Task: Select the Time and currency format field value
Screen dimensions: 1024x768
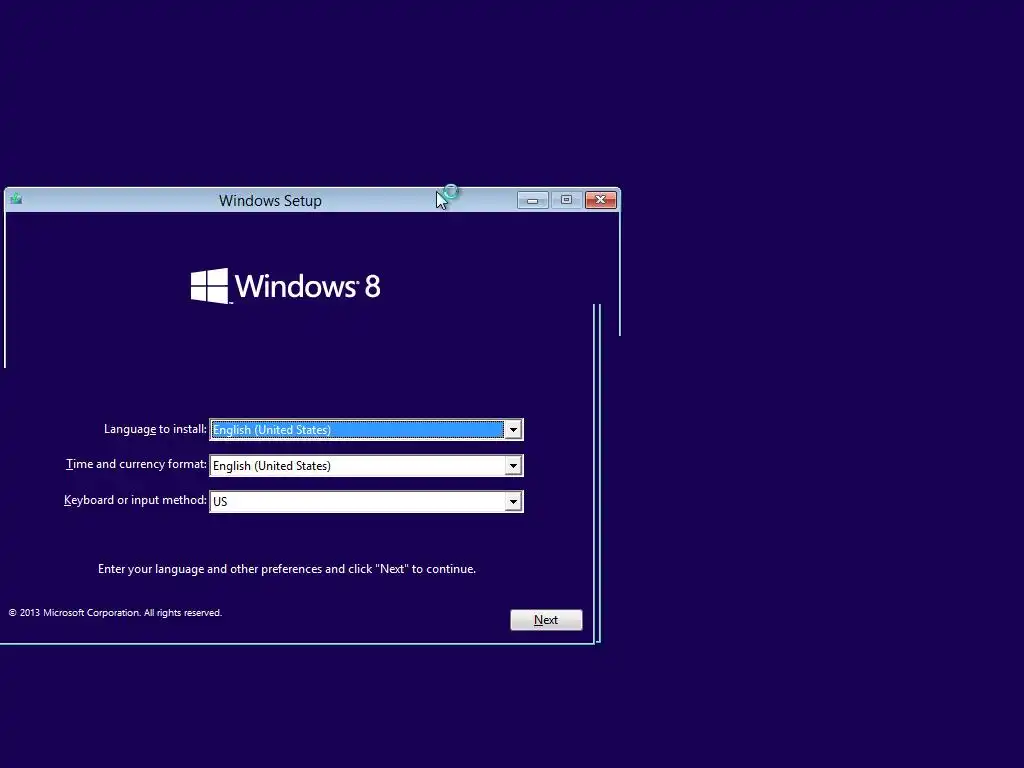Action: [x=357, y=466]
